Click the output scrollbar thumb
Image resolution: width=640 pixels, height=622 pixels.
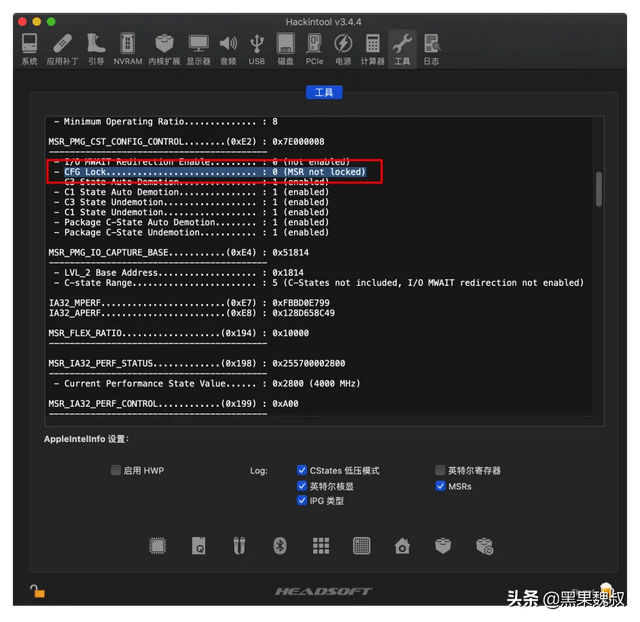[x=599, y=189]
